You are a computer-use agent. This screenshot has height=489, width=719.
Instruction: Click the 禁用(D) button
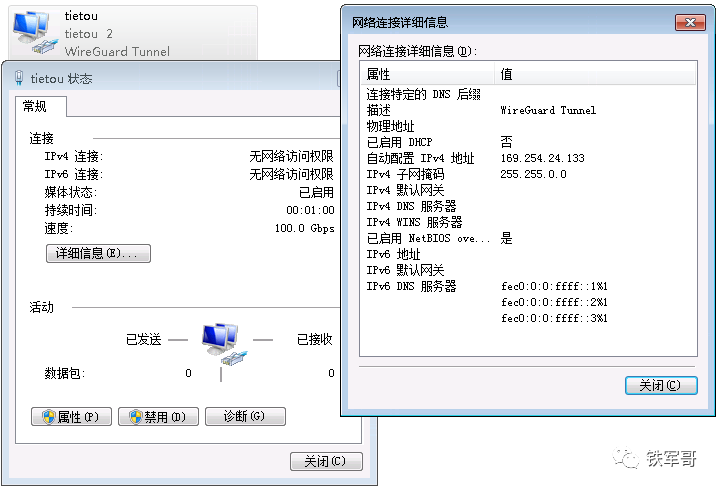point(158,417)
